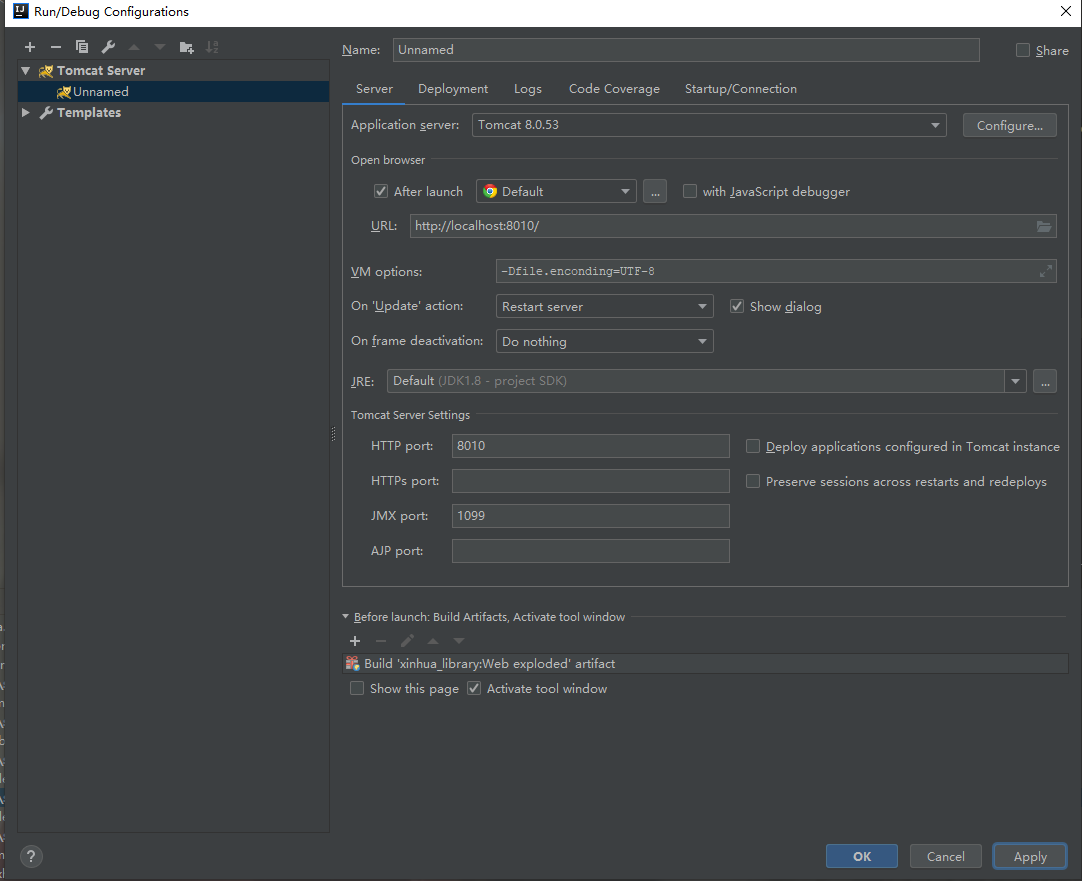Open the Code Coverage tab
Viewport: 1082px width, 881px height.
(x=614, y=89)
